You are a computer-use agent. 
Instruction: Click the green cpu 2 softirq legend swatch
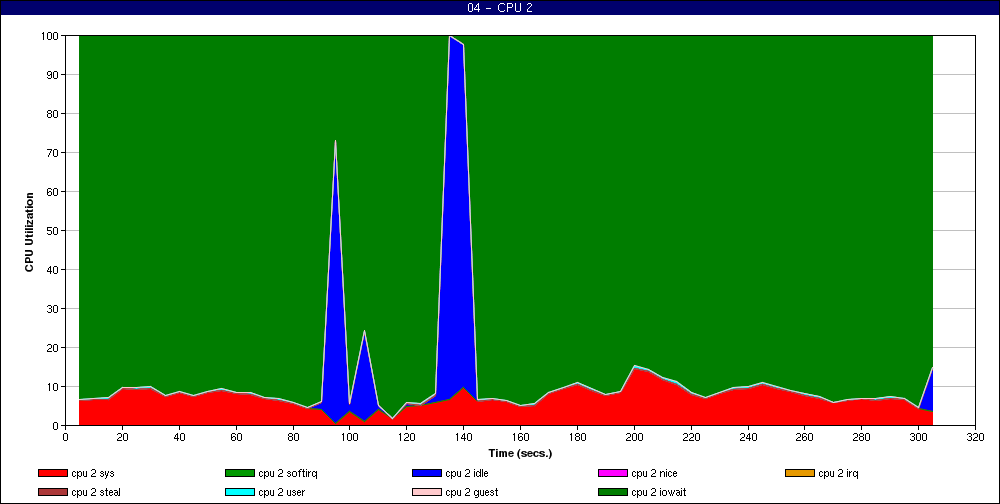(x=239, y=473)
